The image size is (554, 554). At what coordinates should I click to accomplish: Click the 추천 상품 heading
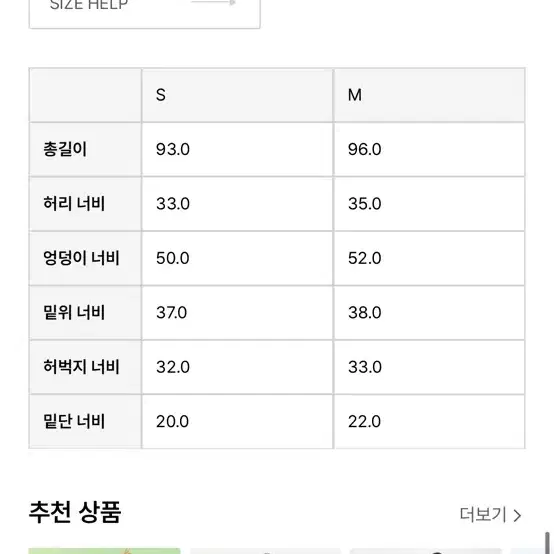pos(75,512)
